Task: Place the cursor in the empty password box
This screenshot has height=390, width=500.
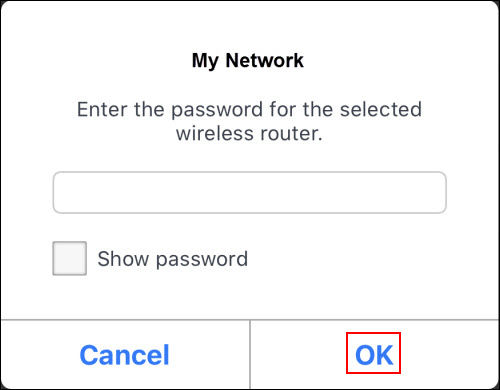Action: (x=250, y=192)
